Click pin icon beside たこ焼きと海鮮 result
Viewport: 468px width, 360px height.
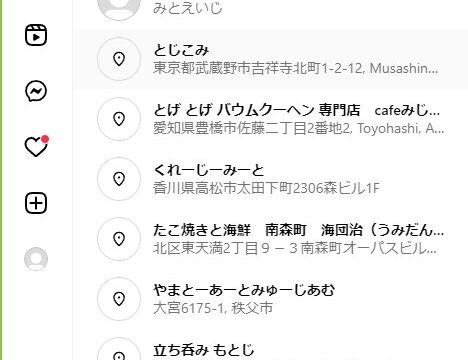click(x=119, y=239)
